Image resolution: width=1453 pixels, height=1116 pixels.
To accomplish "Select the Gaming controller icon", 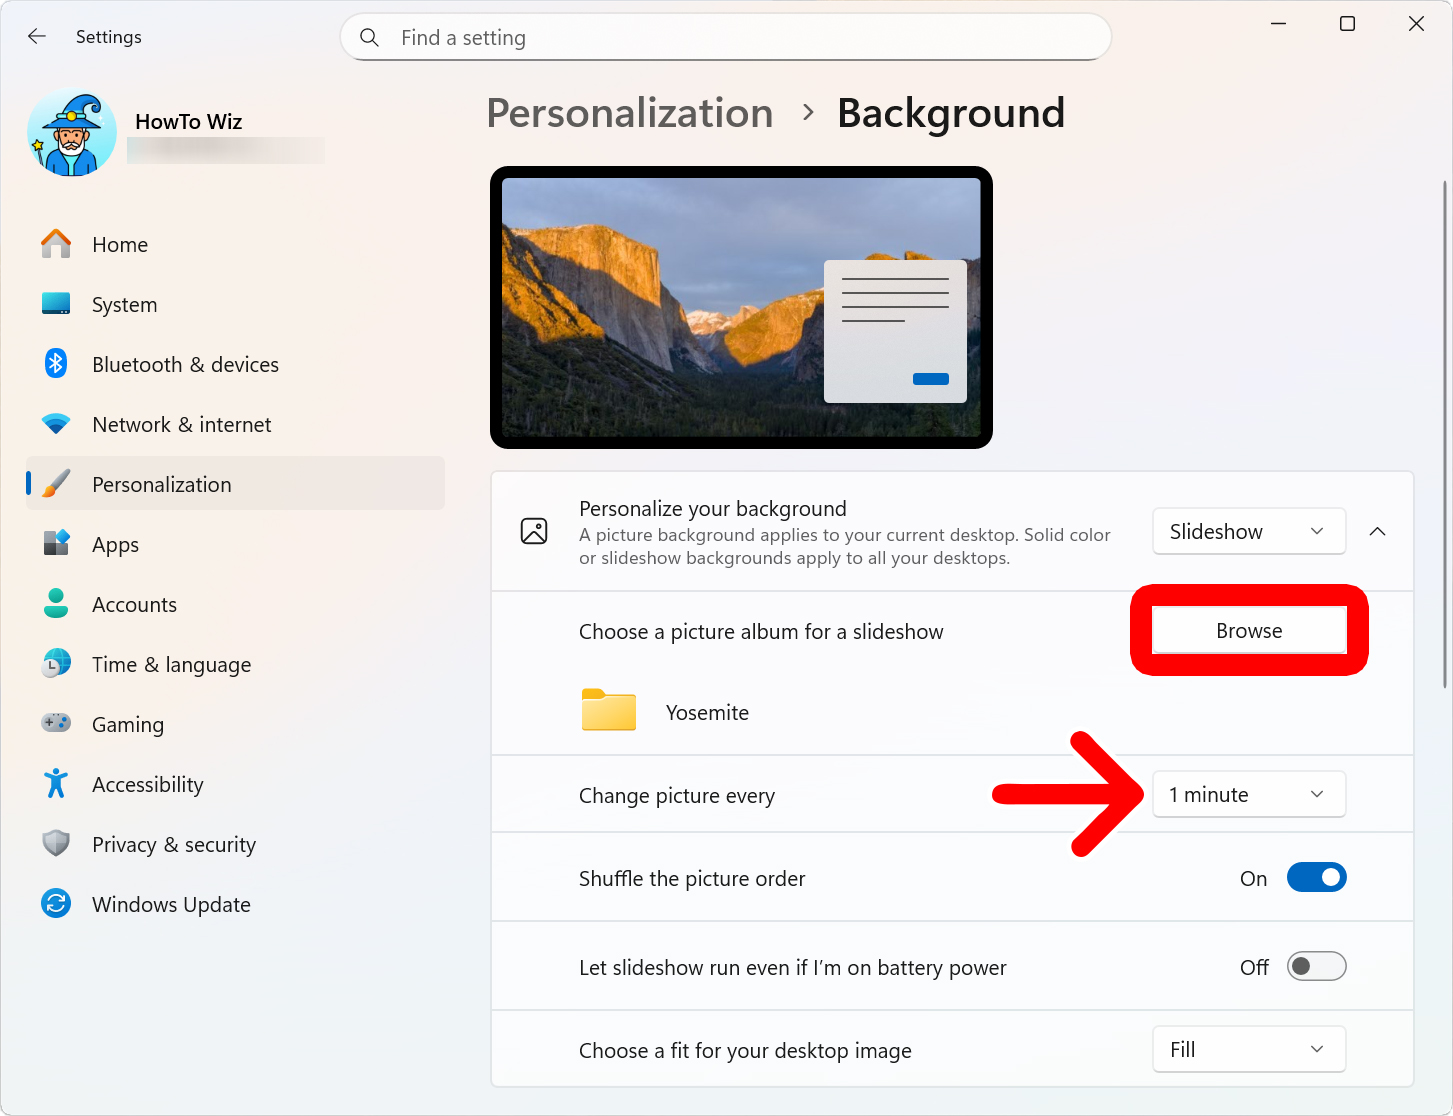I will pyautogui.click(x=56, y=723).
